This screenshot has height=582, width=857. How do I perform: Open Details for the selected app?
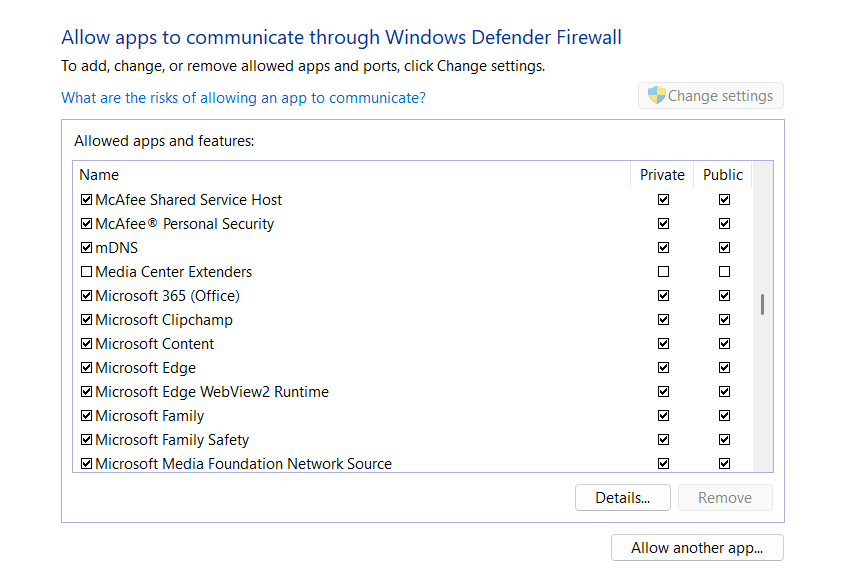[623, 498]
